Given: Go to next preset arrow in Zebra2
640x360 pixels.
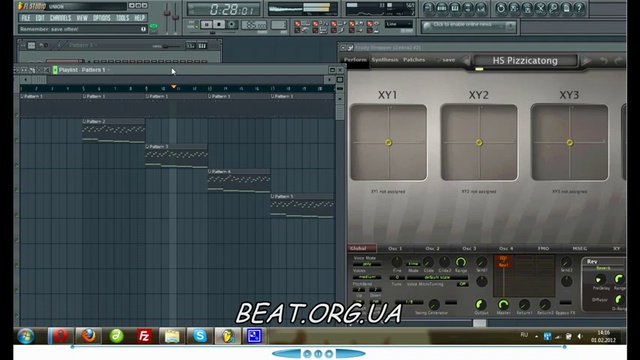Looking at the screenshot, I should tap(586, 61).
